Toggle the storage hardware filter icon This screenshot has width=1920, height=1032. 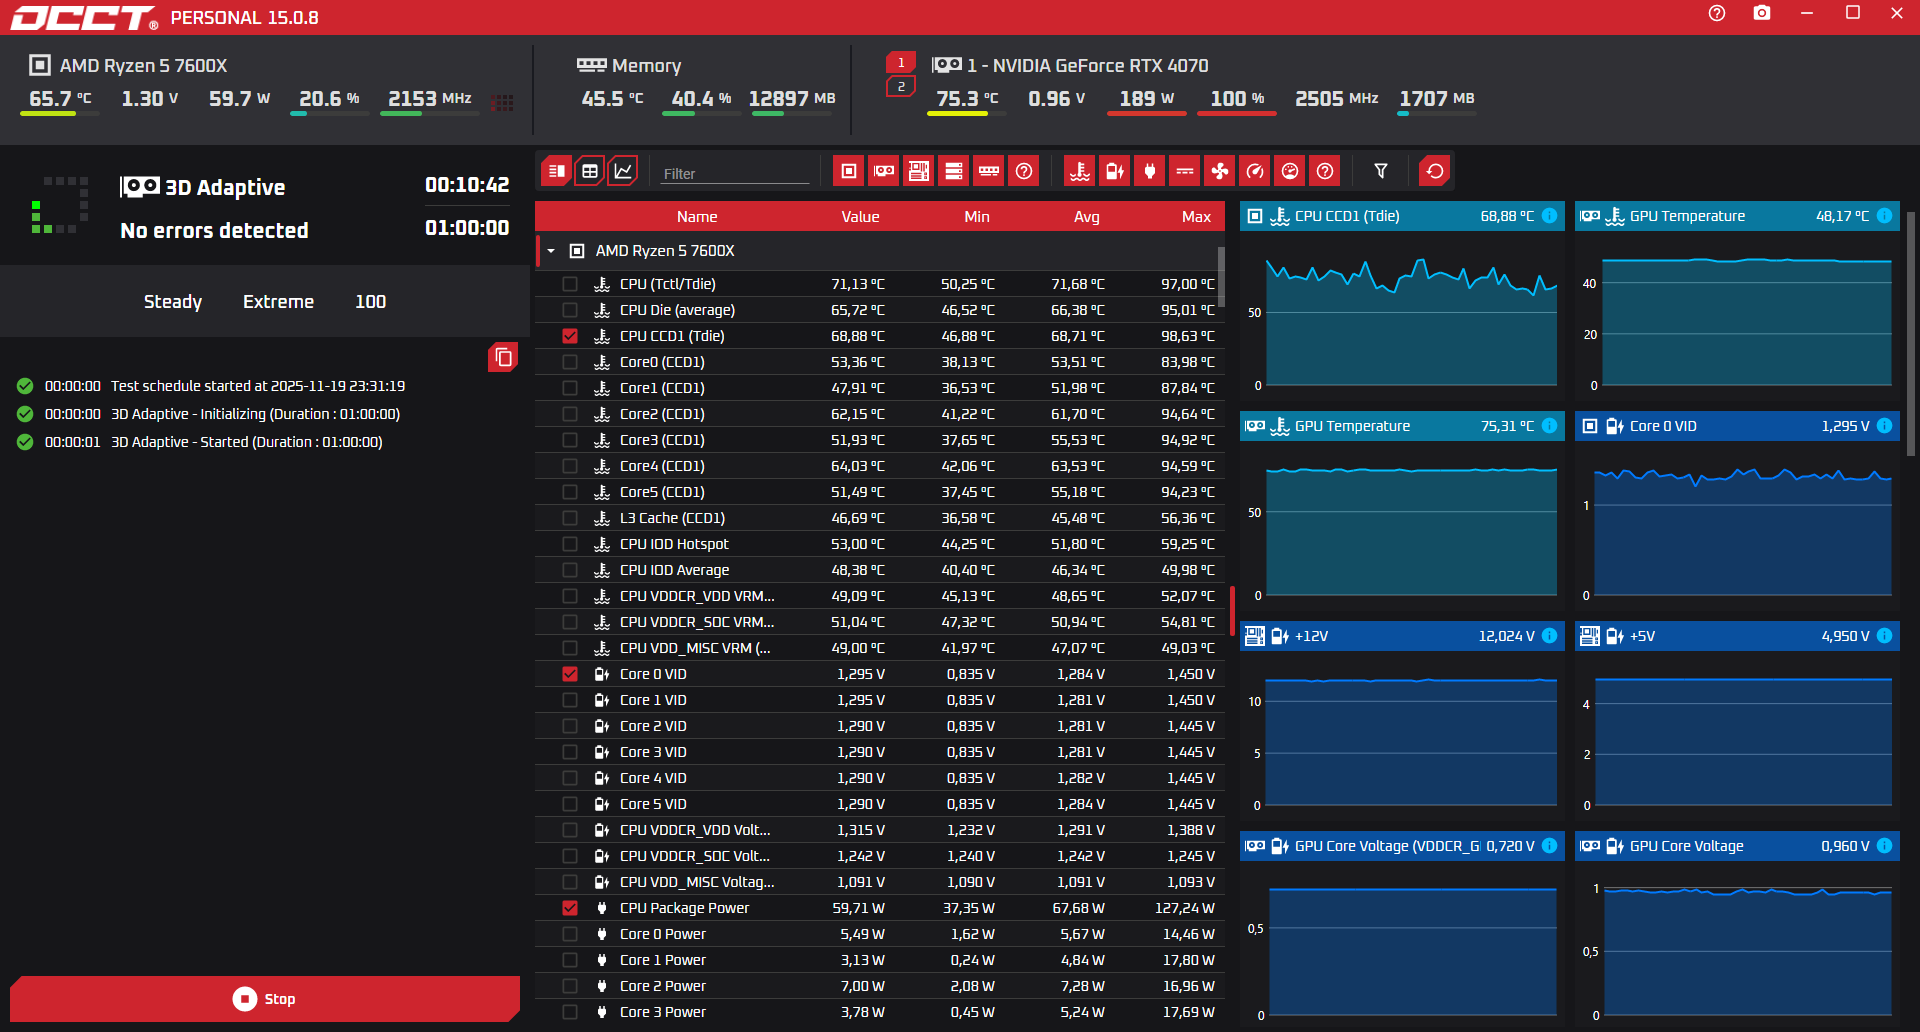coord(954,171)
